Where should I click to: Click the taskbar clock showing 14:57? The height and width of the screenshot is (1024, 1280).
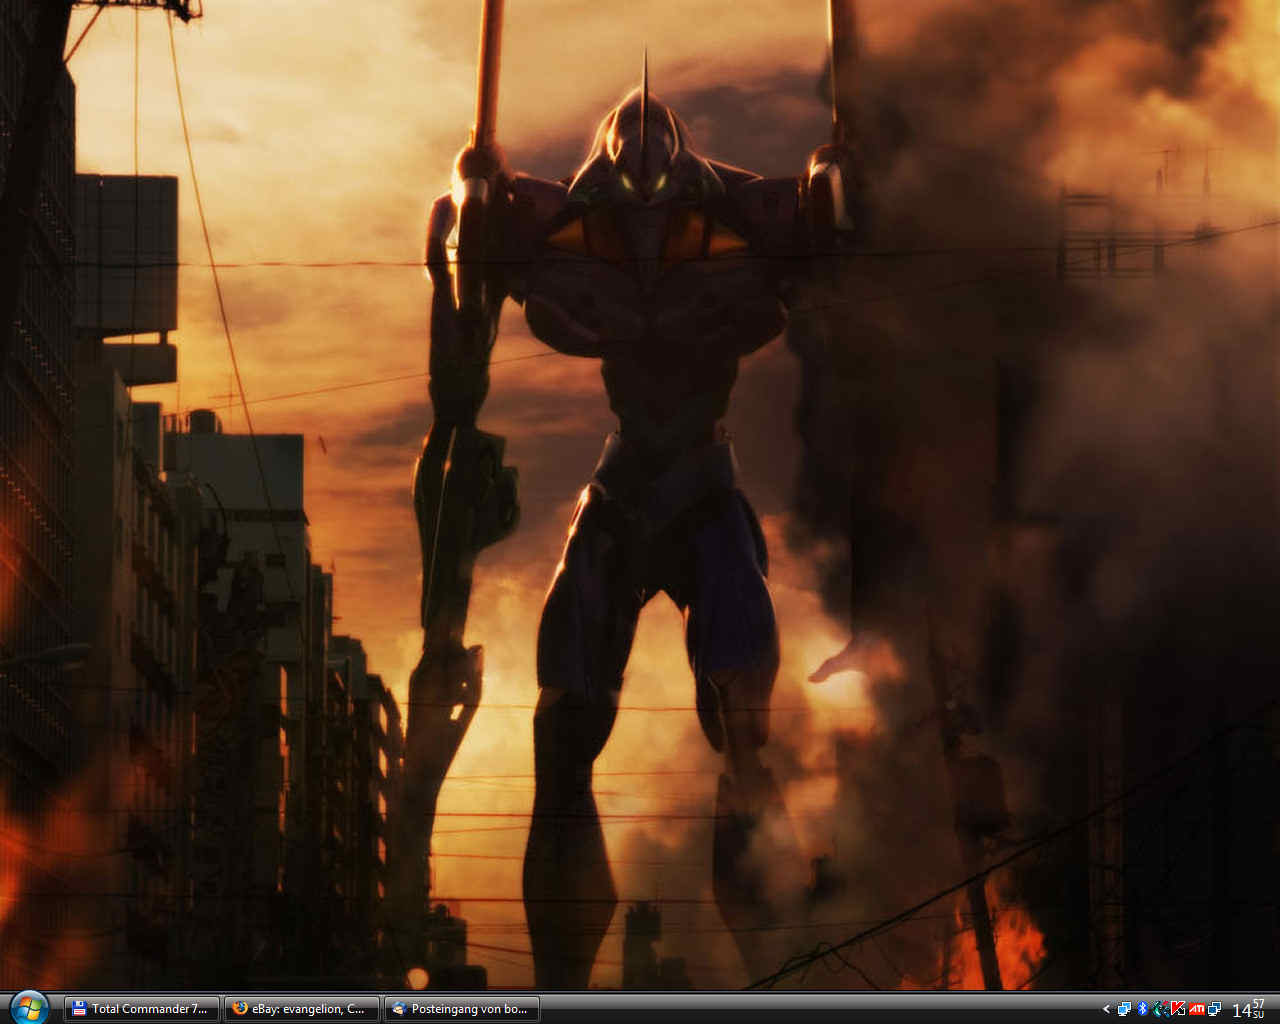pos(1242,1010)
